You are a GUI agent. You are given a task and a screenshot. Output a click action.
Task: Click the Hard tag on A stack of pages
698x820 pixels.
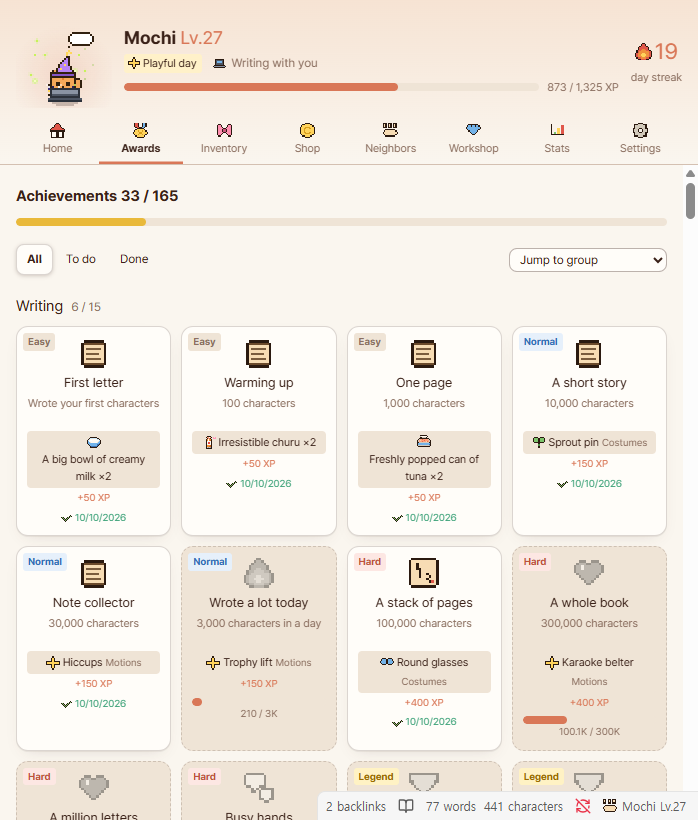pos(370,562)
